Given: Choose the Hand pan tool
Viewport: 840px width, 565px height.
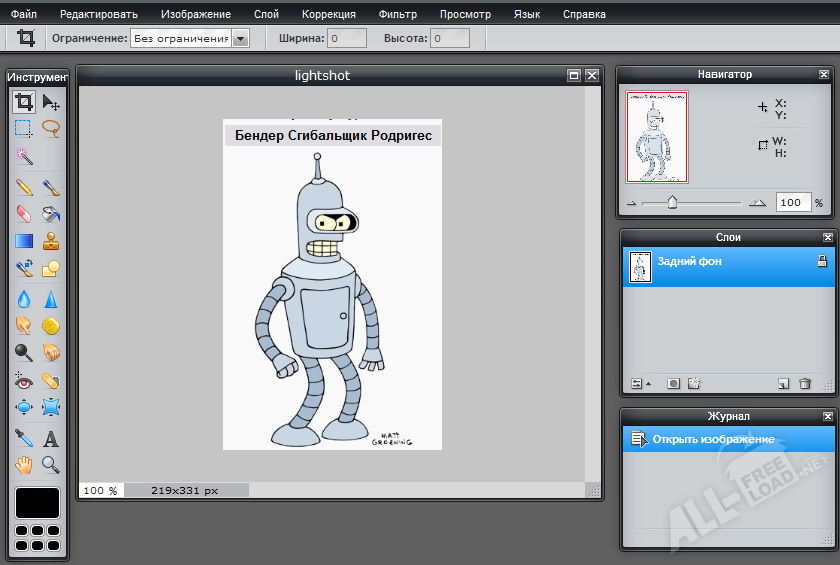Looking at the screenshot, I should coord(24,465).
